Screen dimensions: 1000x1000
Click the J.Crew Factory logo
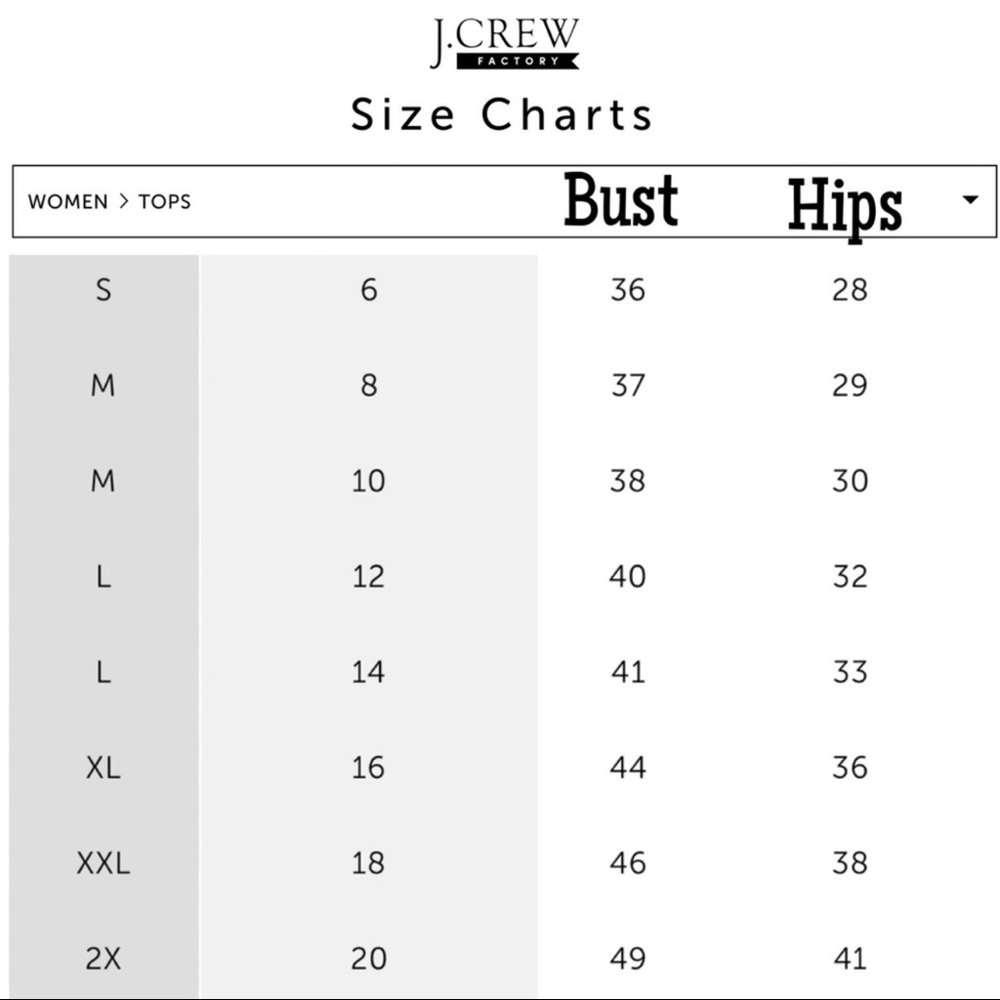pos(504,43)
